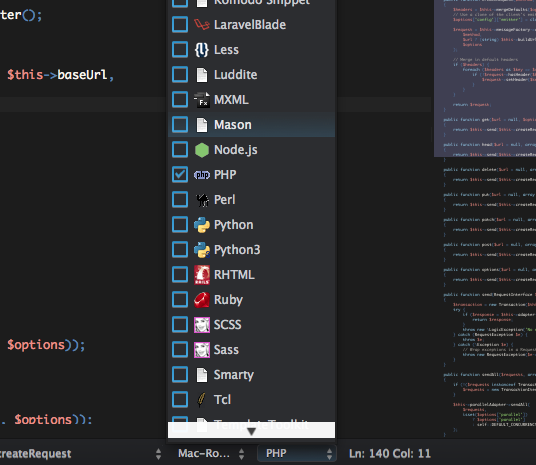Click $options)); code line in editor
Image resolution: width=536 pixels, height=465 pixels.
pos(46,345)
